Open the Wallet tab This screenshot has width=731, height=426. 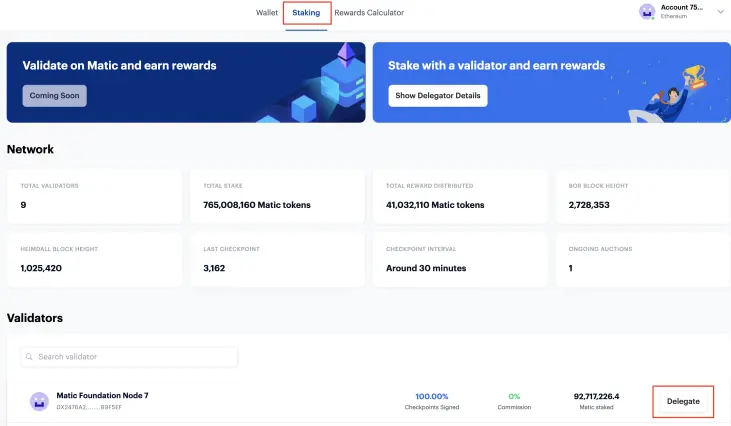pyautogui.click(x=267, y=13)
